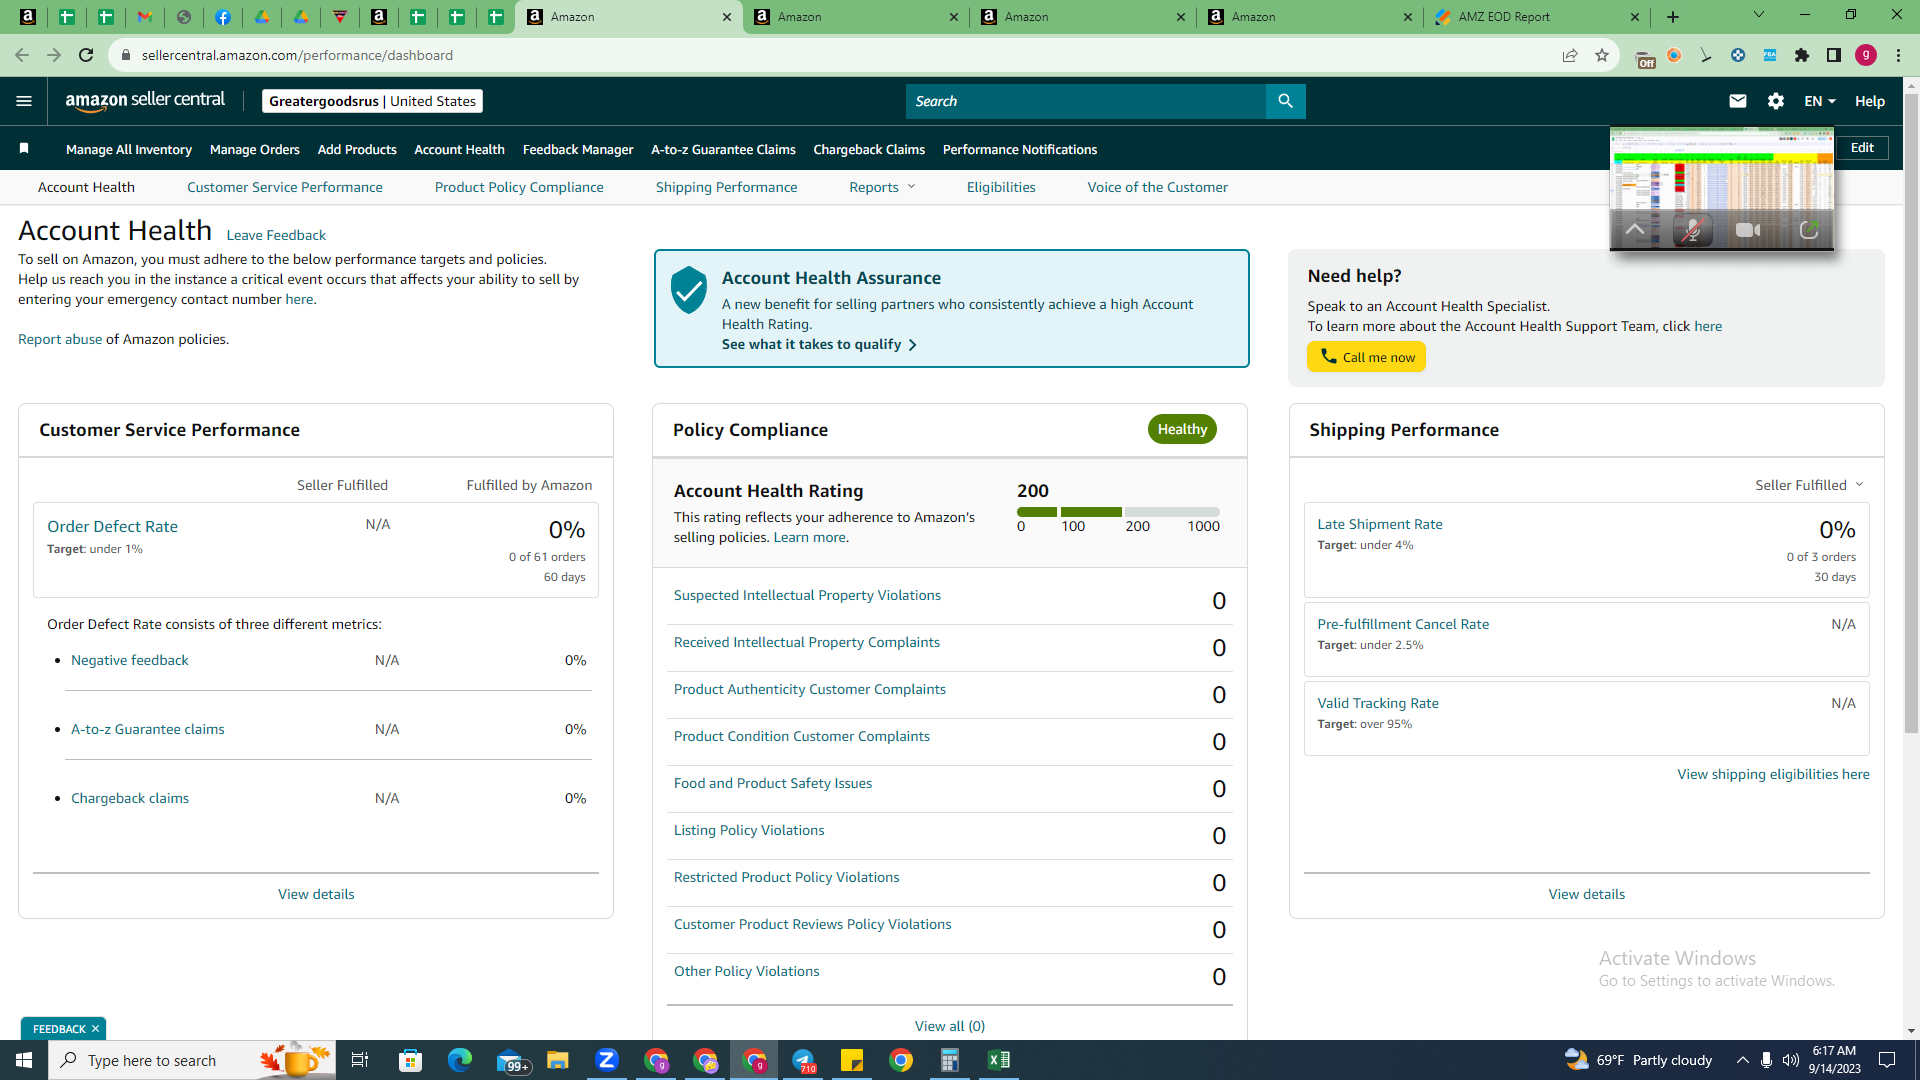Click View shipping eligibilities here
Screen dimensions: 1920x1080
[1773, 774]
